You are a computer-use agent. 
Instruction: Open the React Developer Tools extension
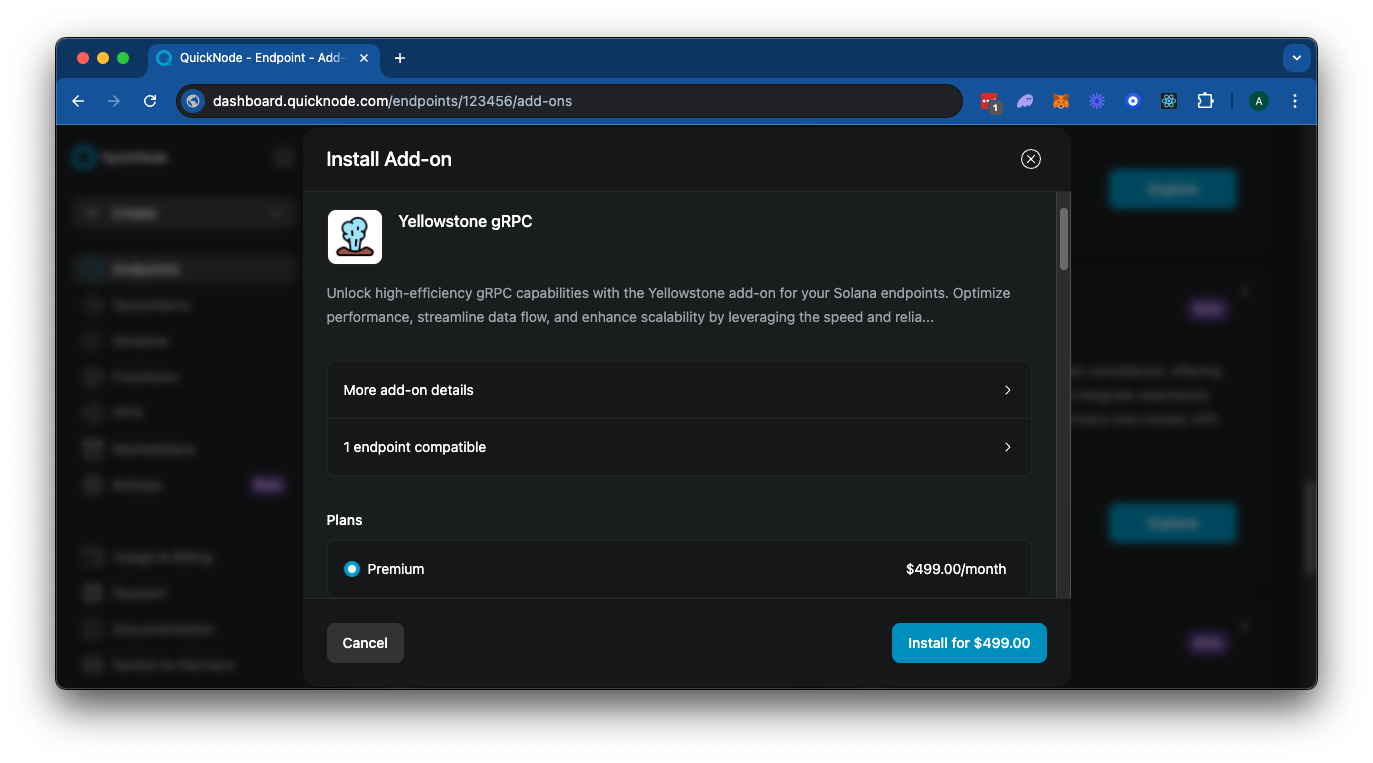pos(1169,101)
